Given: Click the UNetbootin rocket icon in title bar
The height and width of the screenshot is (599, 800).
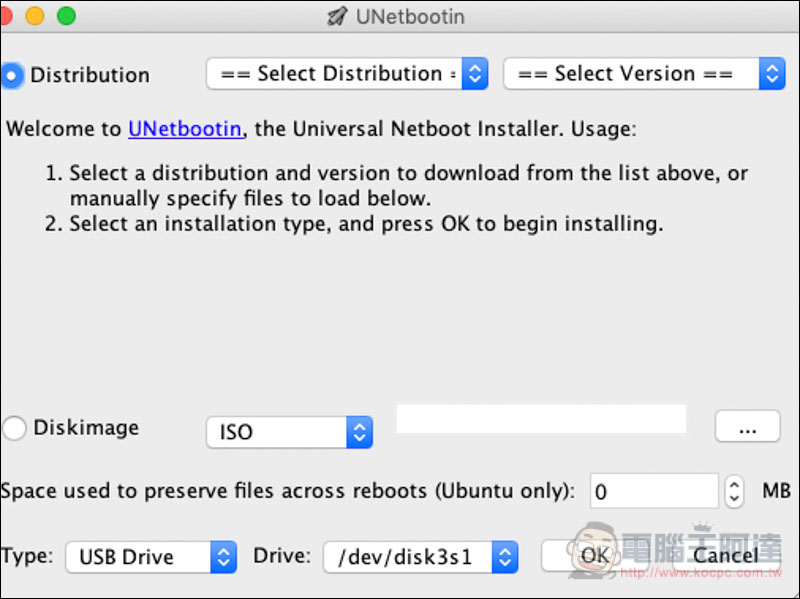Looking at the screenshot, I should pyautogui.click(x=337, y=16).
